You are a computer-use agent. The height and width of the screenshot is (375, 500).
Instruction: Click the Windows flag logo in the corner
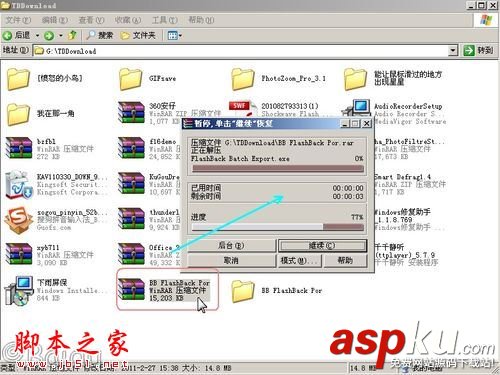tap(486, 20)
